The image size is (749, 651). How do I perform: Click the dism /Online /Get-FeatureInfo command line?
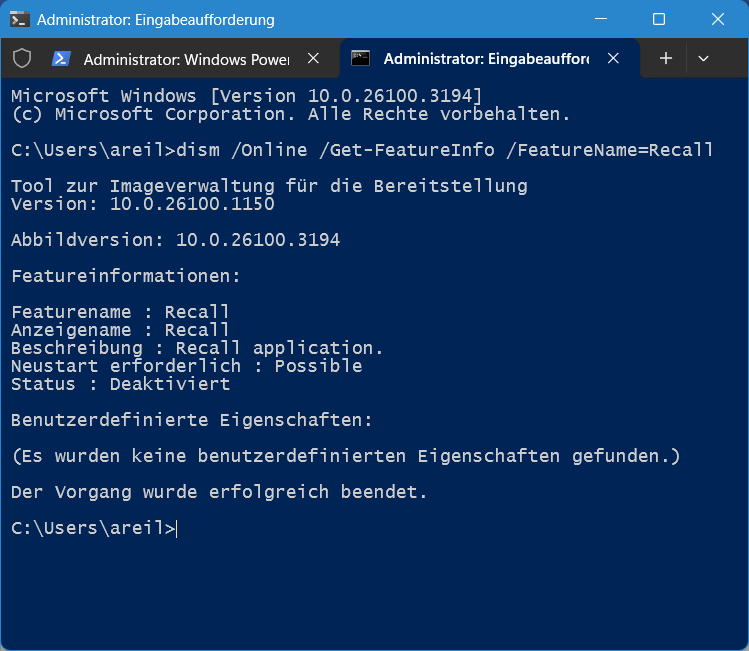click(x=362, y=150)
